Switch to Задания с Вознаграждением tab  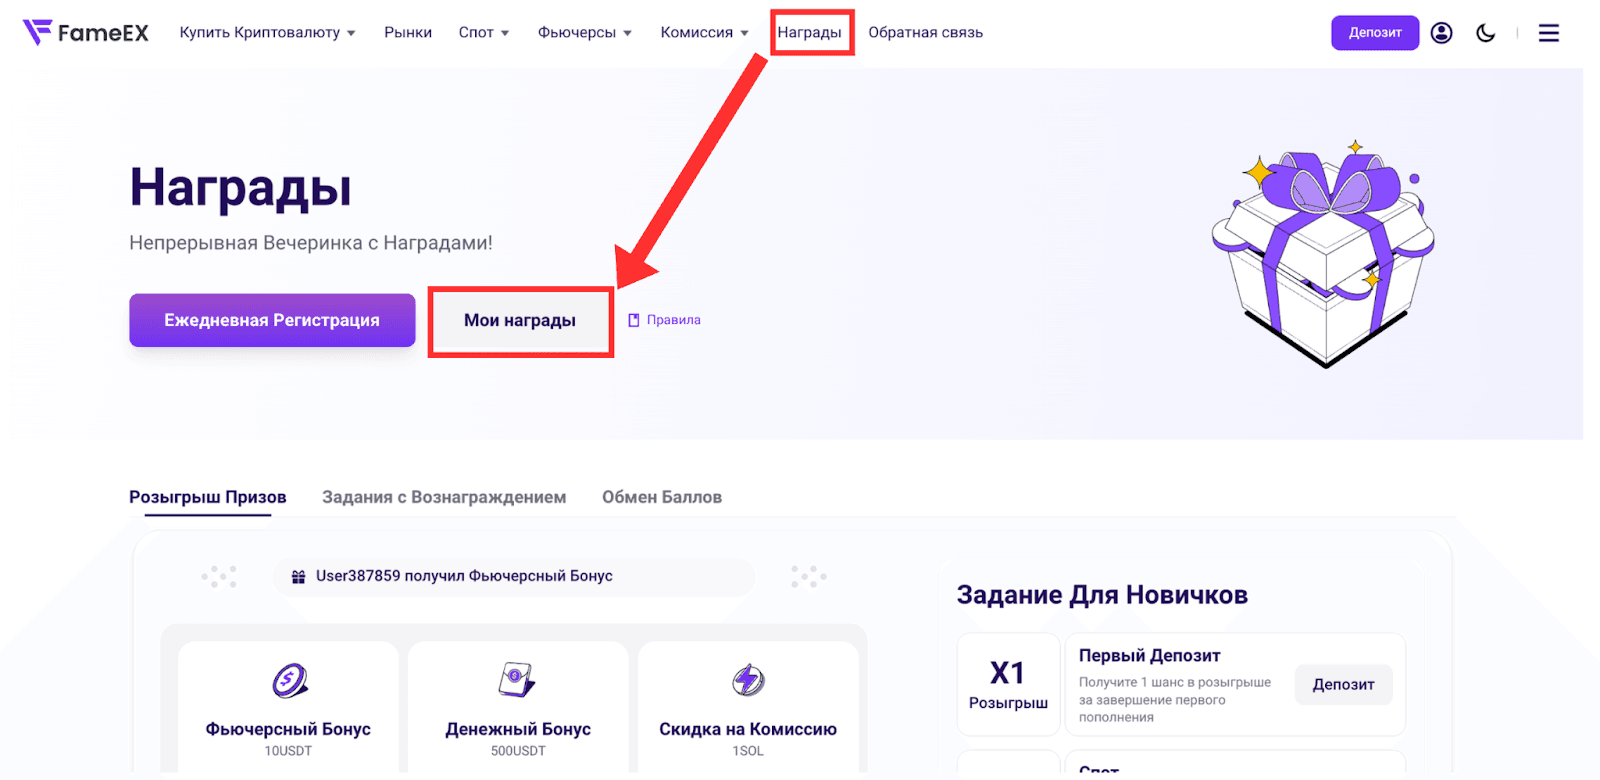click(x=444, y=497)
